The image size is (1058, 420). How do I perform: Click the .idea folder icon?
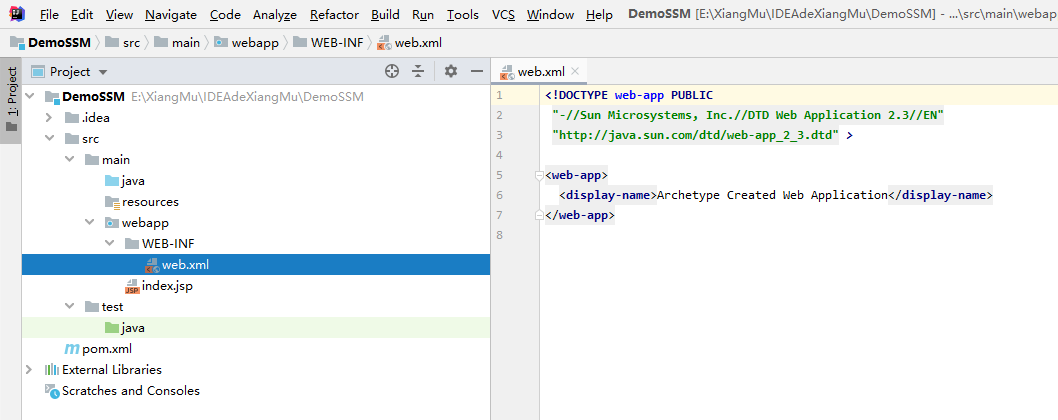click(x=72, y=118)
